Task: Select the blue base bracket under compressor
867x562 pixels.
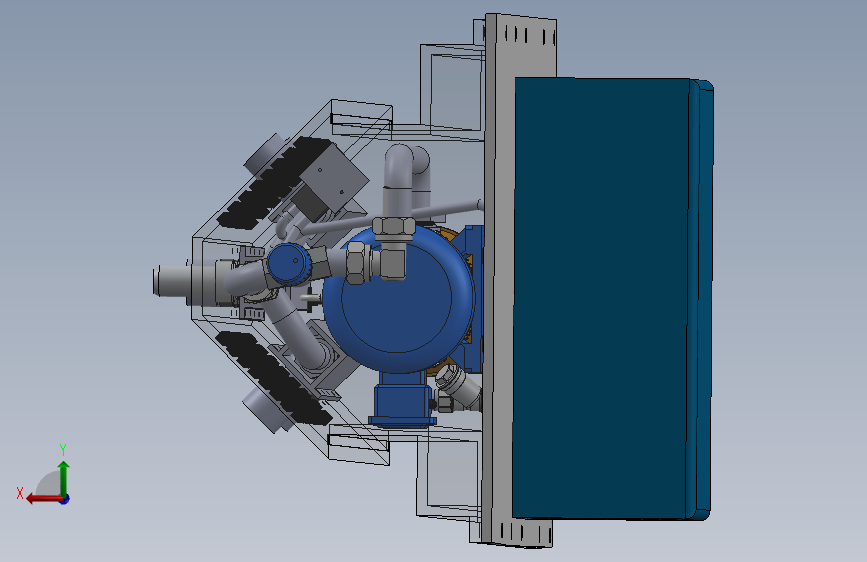Action: pyautogui.click(x=401, y=399)
